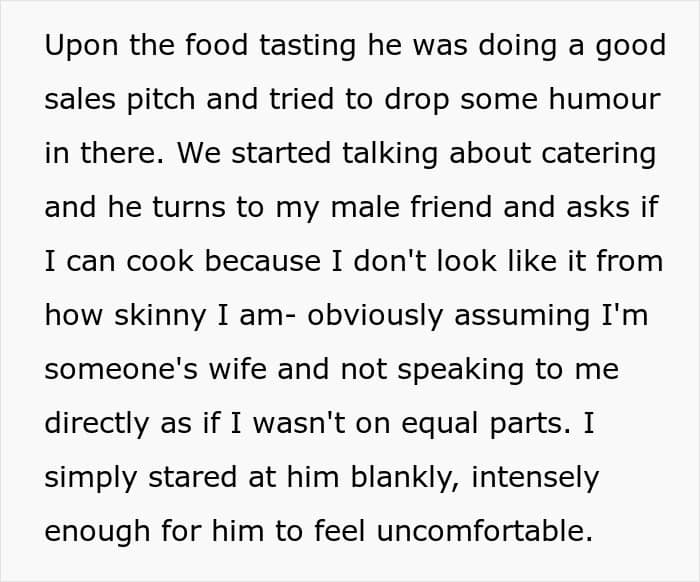Viewport: 700px width, 582px height.
Task: Click the word "humour" in the text
Action: (604, 99)
